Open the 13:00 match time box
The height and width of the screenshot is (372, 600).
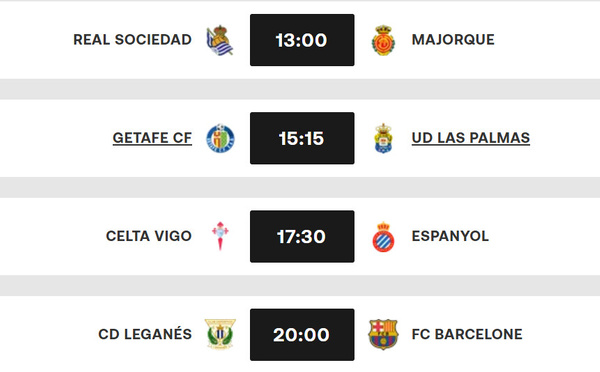[302, 40]
